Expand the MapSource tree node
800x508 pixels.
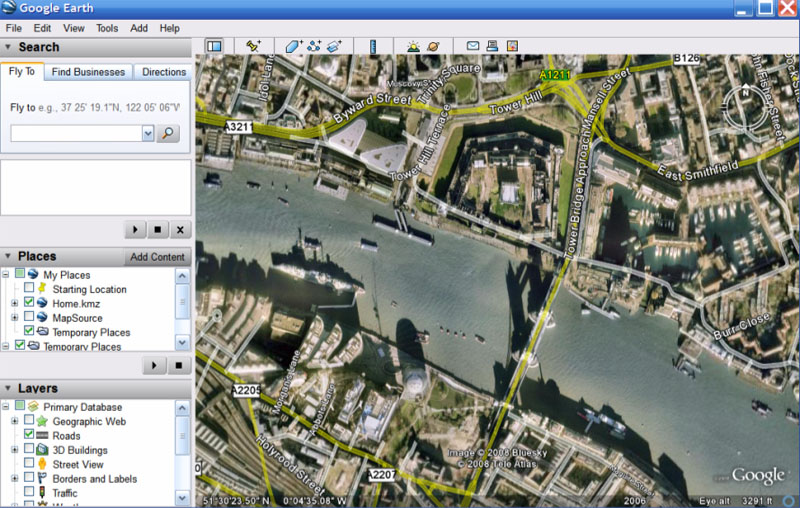click(x=15, y=317)
